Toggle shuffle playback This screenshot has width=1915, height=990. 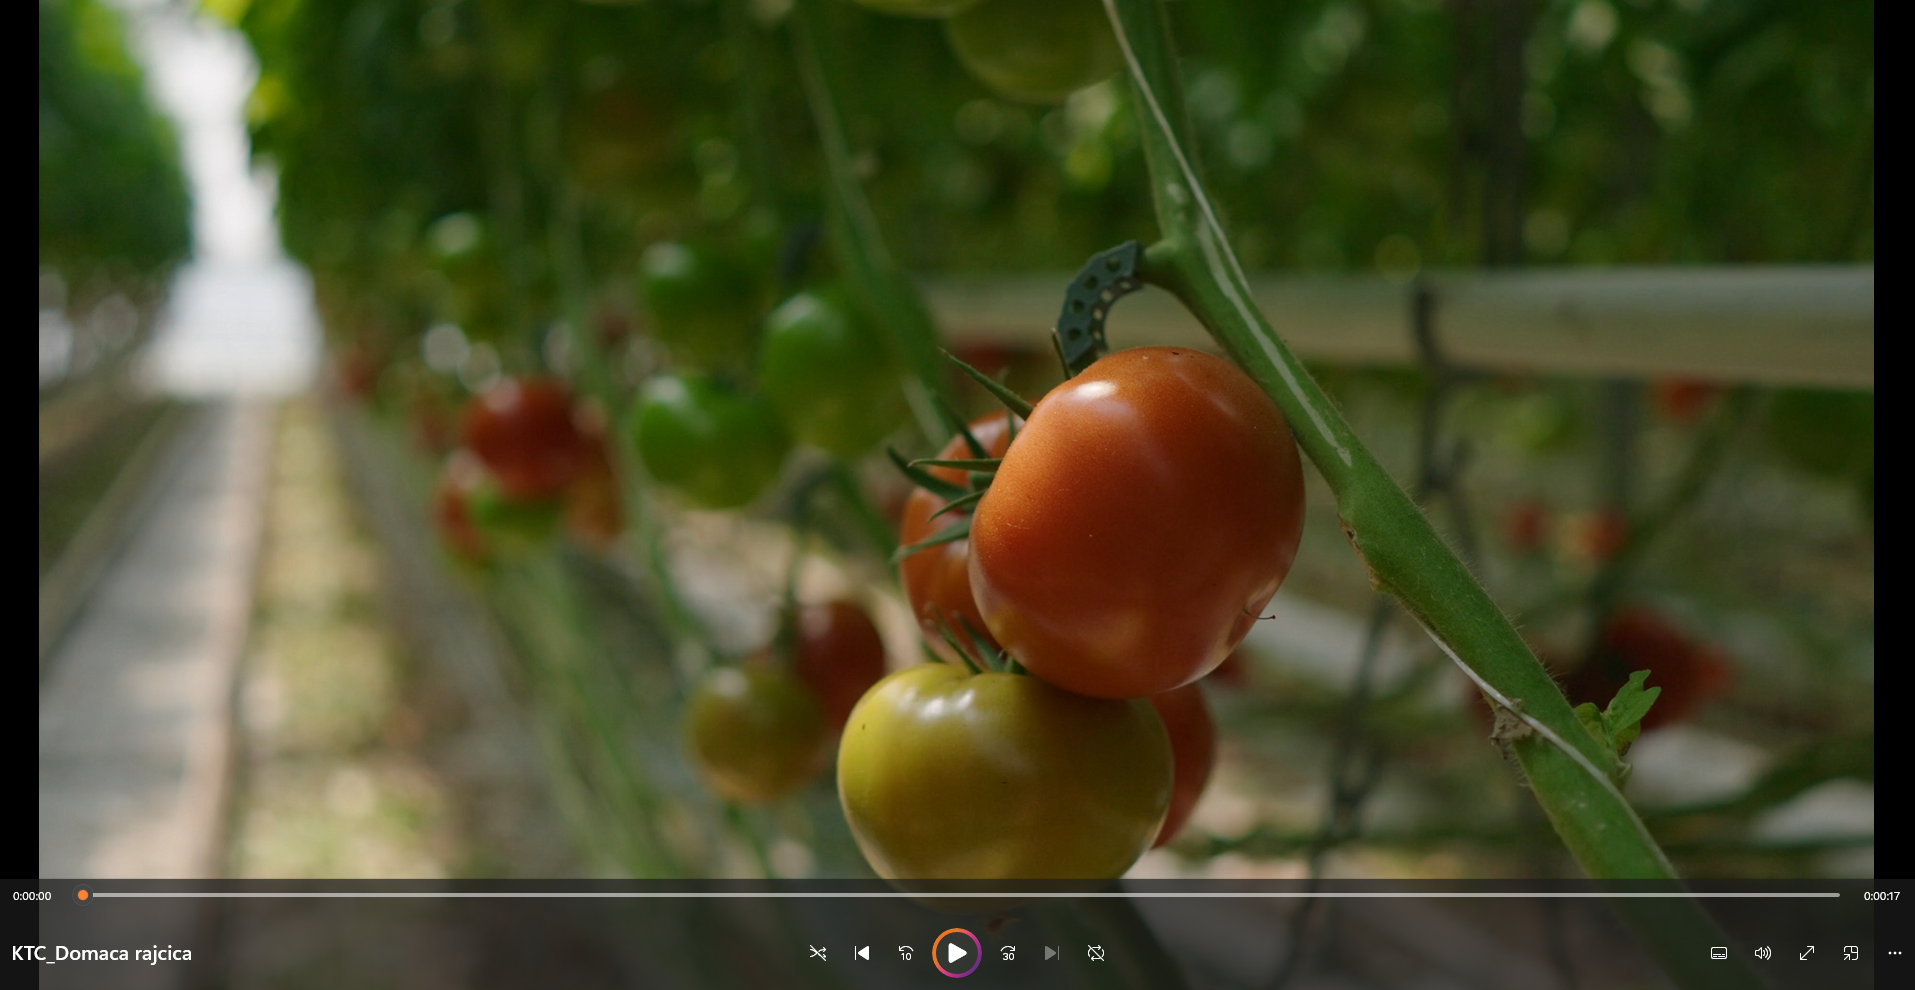coord(818,953)
